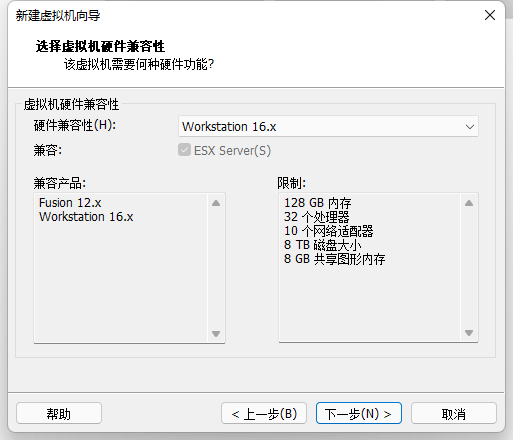Click the 硬件兼容性(H) label
Viewport: 513px width, 440px height.
click(x=75, y=125)
